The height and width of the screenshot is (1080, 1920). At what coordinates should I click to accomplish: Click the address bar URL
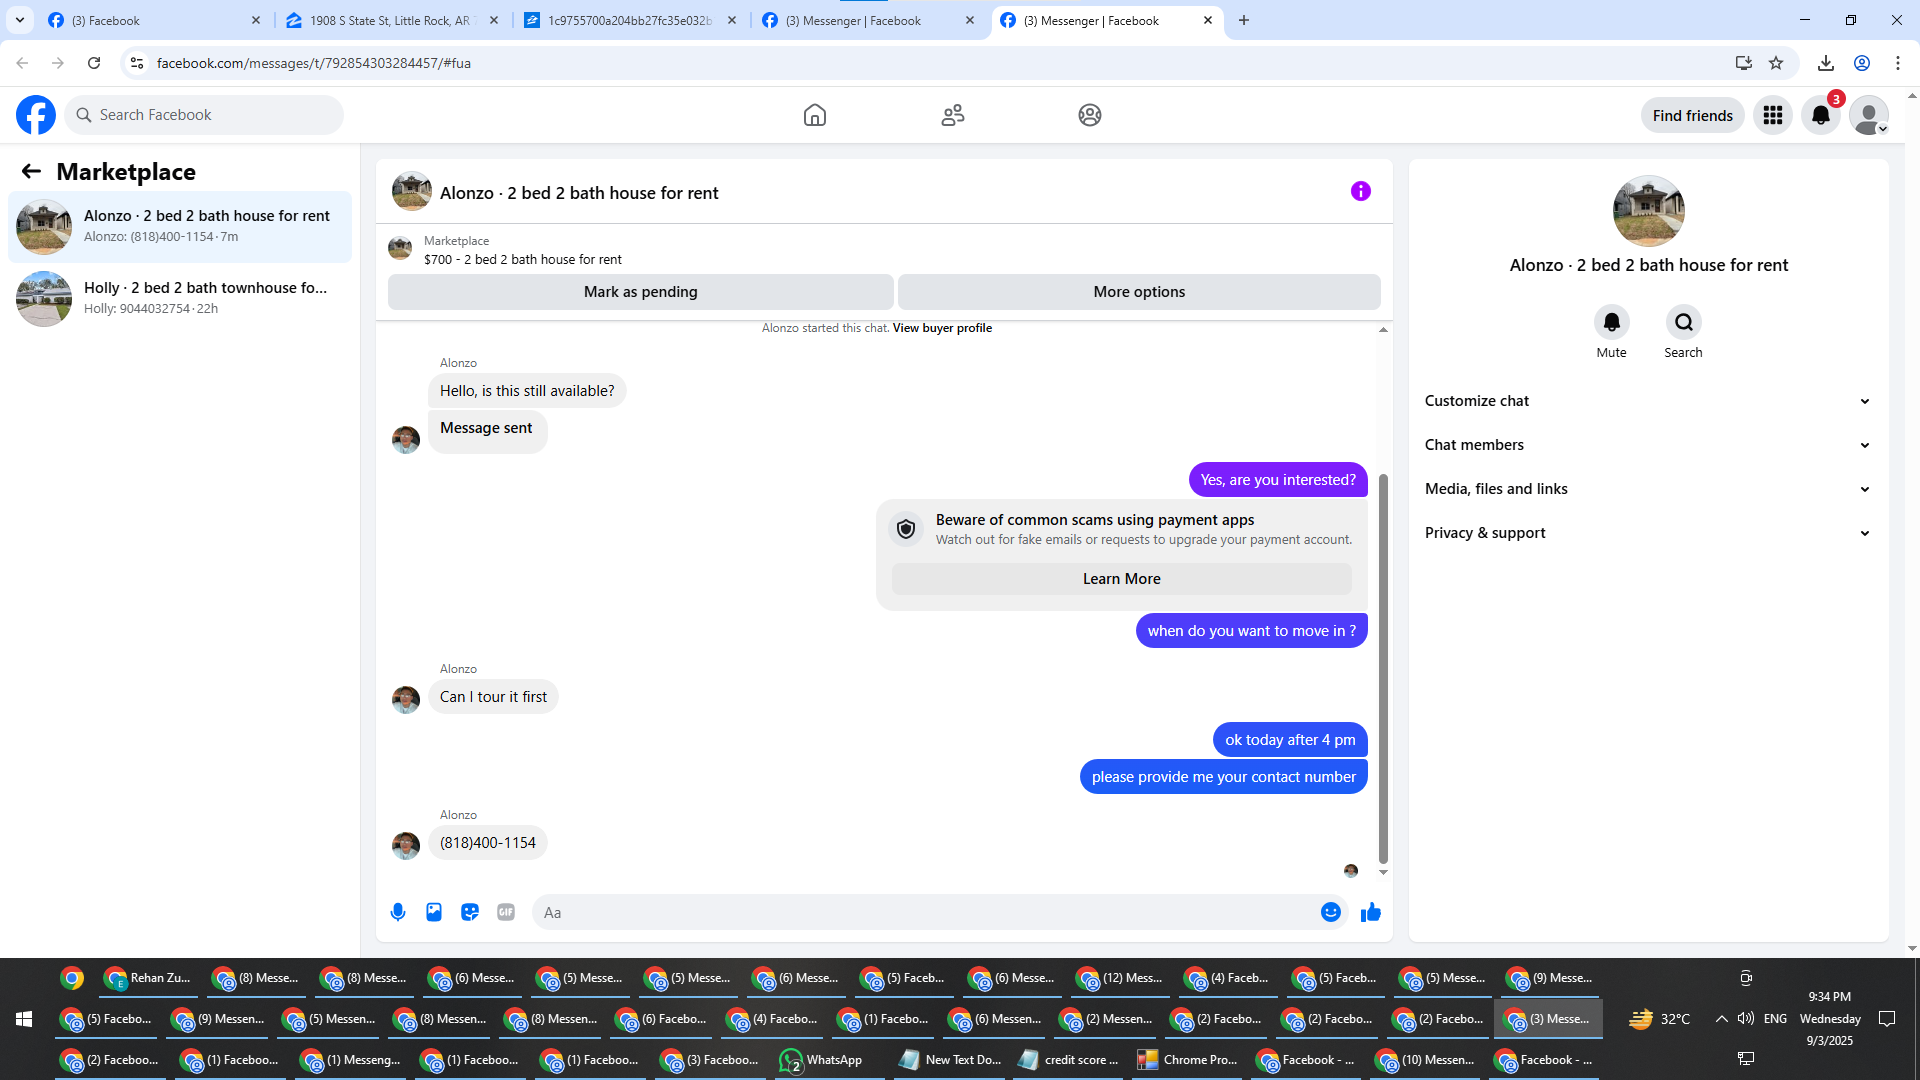[x=313, y=63]
